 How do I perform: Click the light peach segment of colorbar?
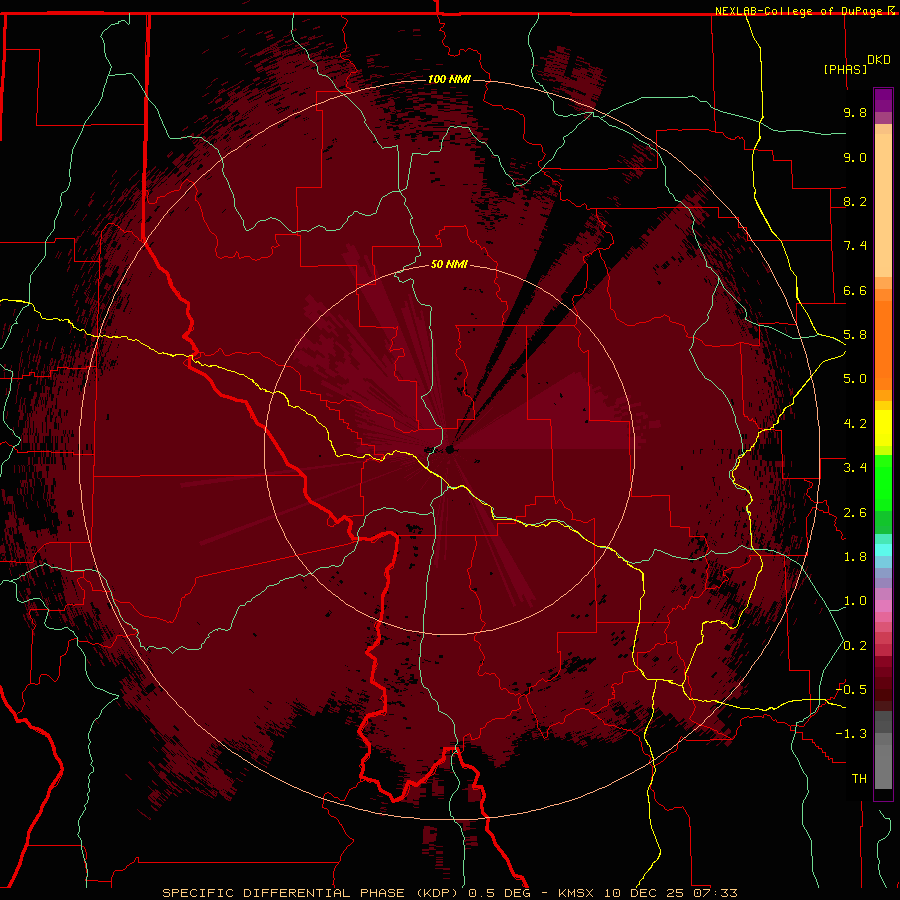(x=883, y=207)
